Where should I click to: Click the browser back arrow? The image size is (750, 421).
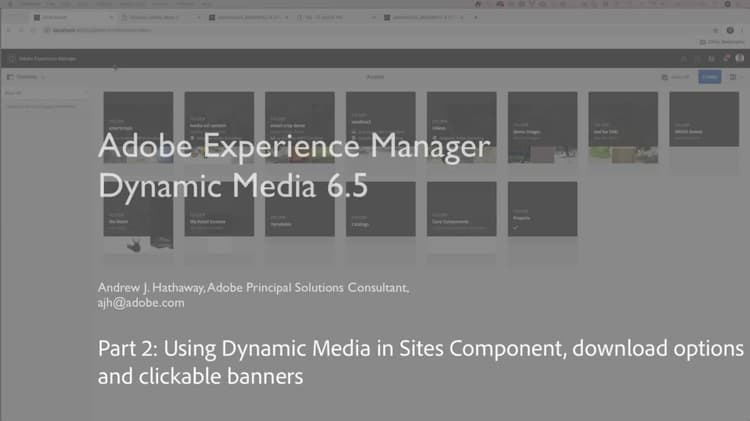pos(9,30)
